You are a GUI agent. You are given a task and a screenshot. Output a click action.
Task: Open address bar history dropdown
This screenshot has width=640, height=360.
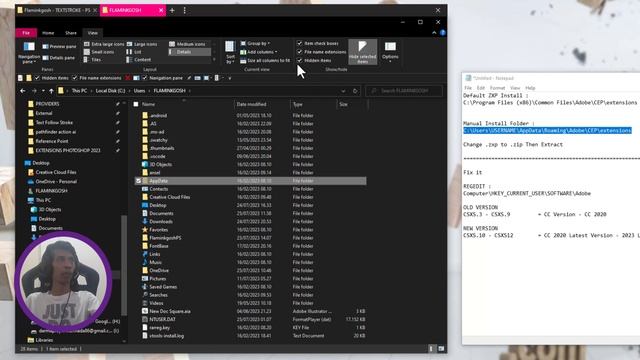(343, 91)
